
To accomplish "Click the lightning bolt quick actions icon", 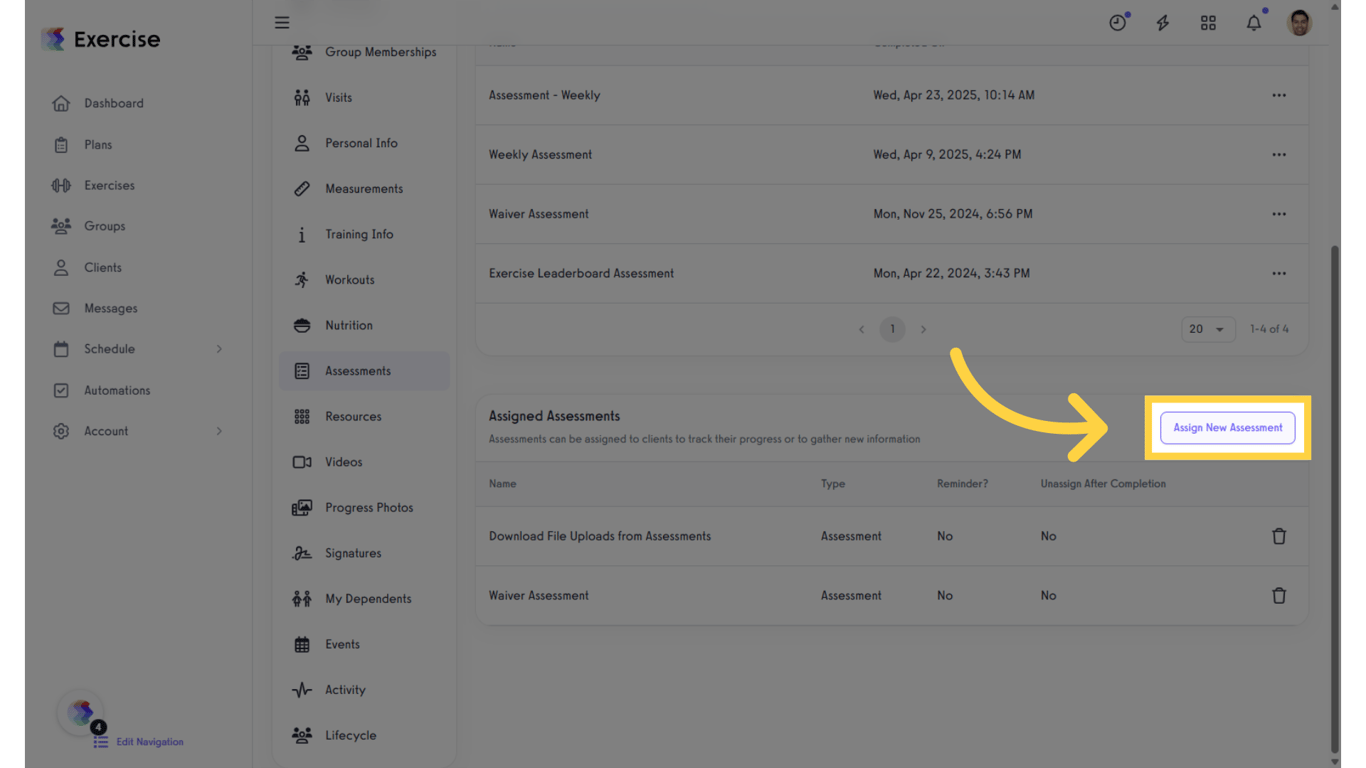I will point(1162,21).
